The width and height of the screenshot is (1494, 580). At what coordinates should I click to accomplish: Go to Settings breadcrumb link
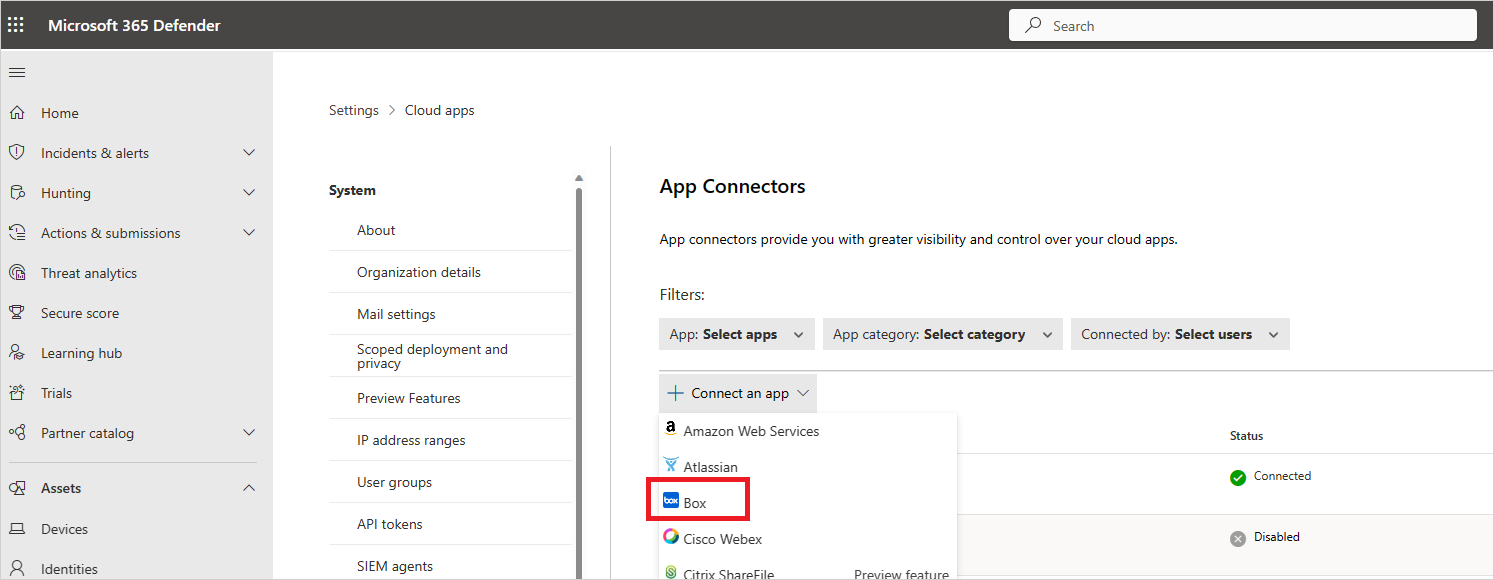(x=354, y=111)
